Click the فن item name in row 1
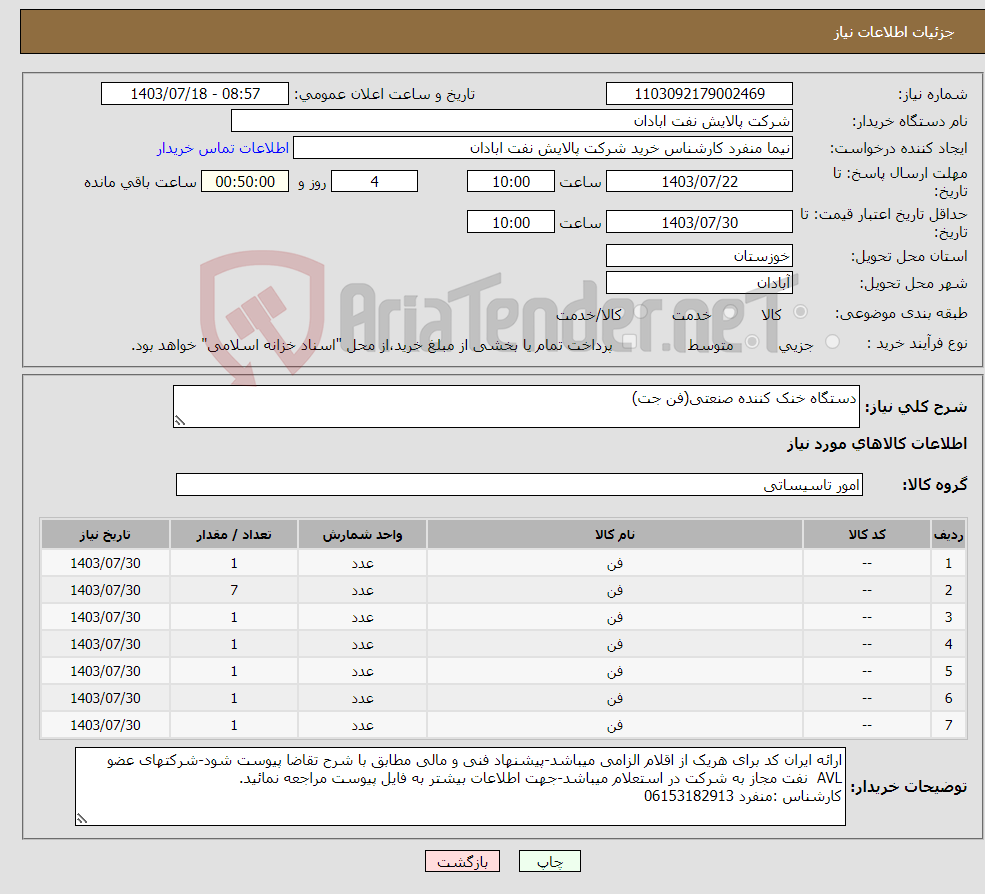 pyautogui.click(x=614, y=564)
